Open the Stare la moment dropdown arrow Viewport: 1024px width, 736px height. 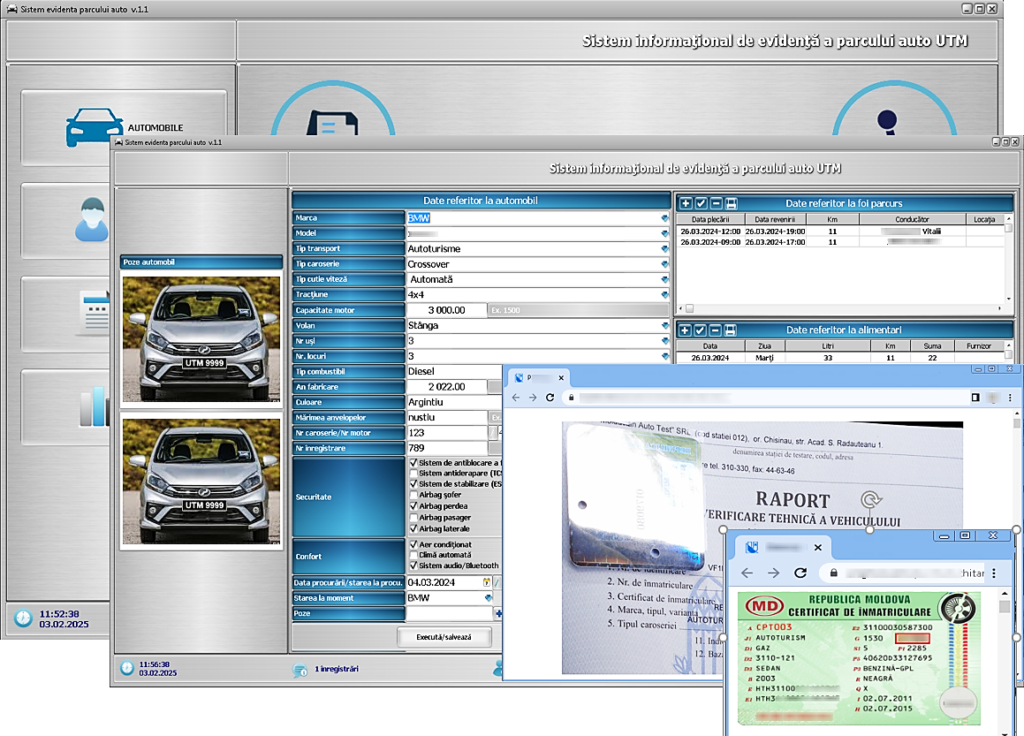pyautogui.click(x=488, y=598)
